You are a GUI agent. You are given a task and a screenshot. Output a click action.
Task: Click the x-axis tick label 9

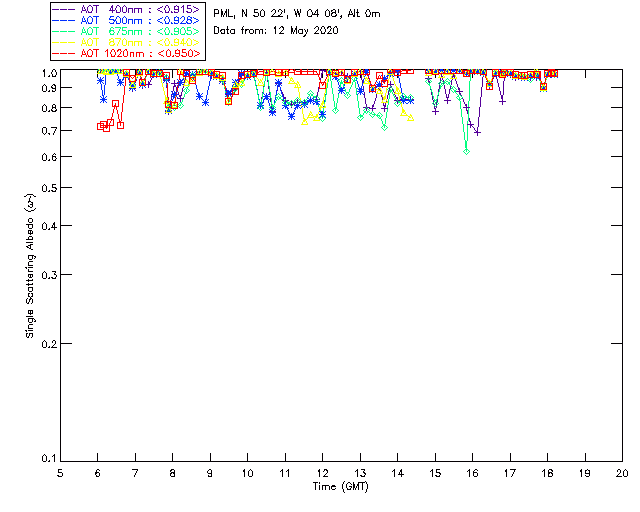coord(210,473)
